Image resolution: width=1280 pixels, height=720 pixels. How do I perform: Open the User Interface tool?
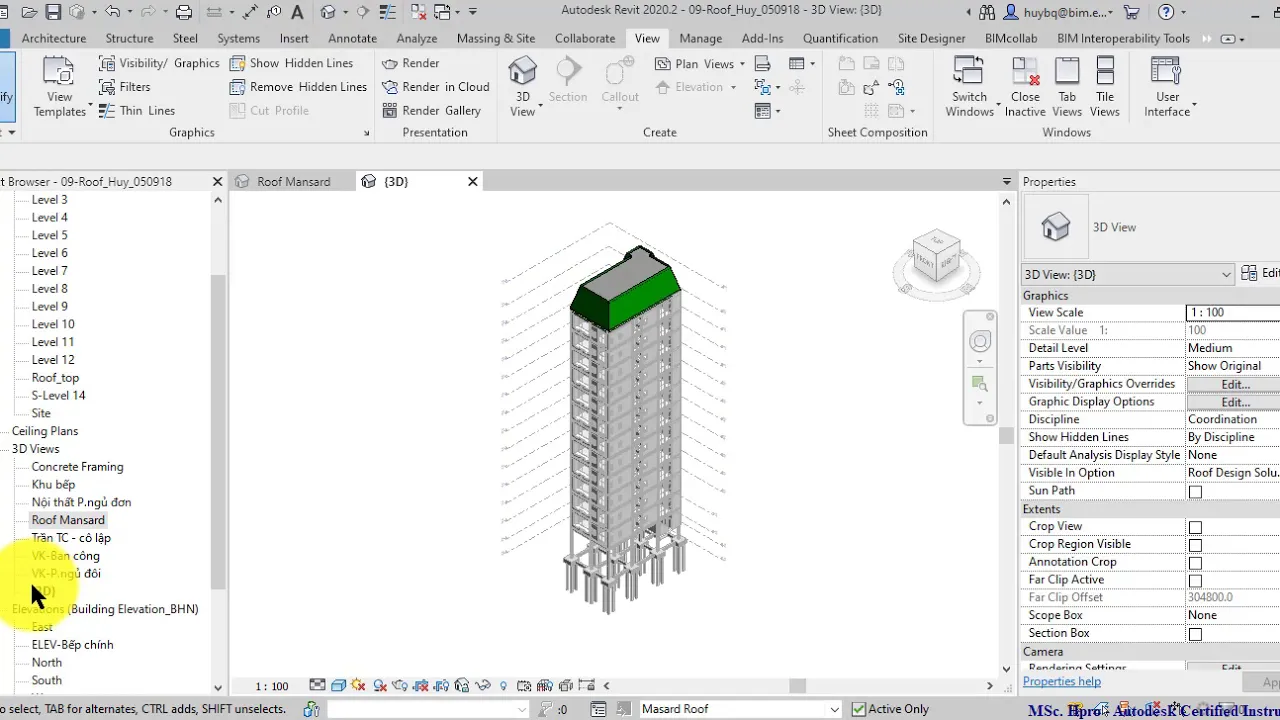[x=1167, y=86]
